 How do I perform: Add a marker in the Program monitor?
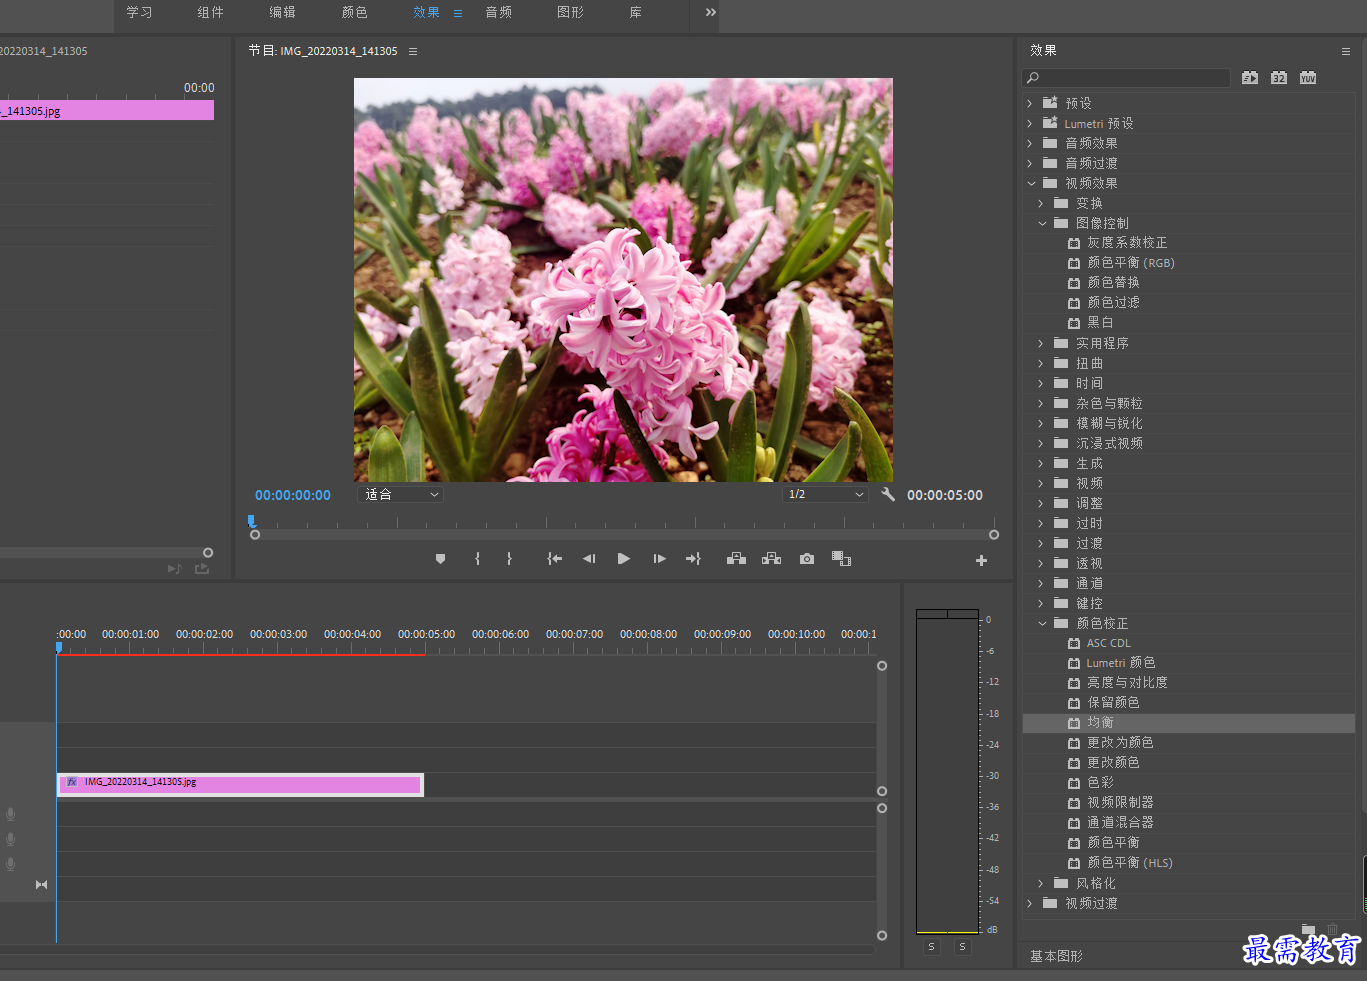[x=440, y=559]
